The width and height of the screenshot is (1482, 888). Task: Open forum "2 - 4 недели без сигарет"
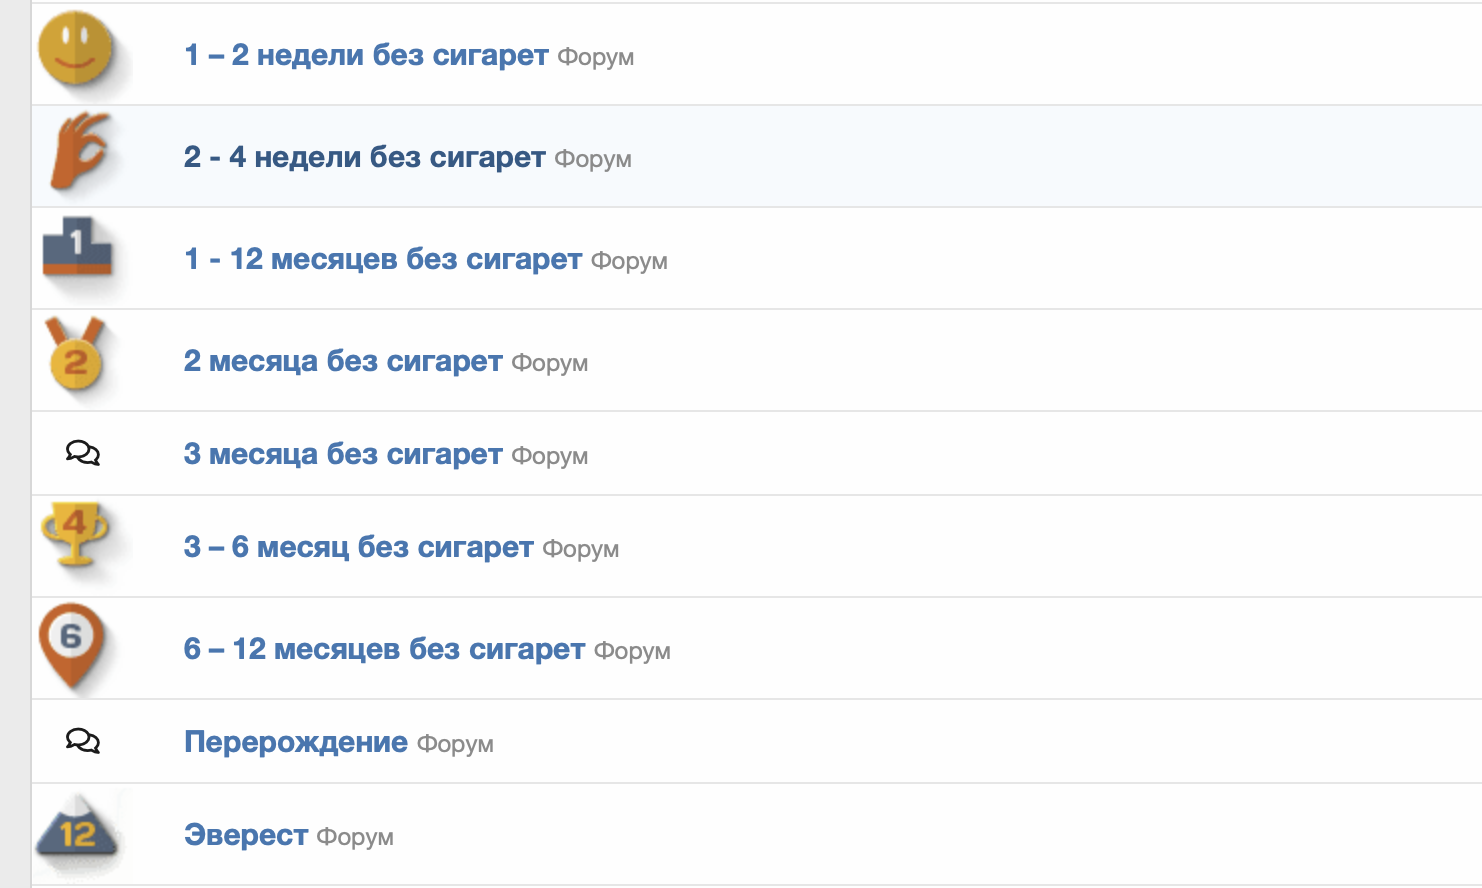(364, 157)
